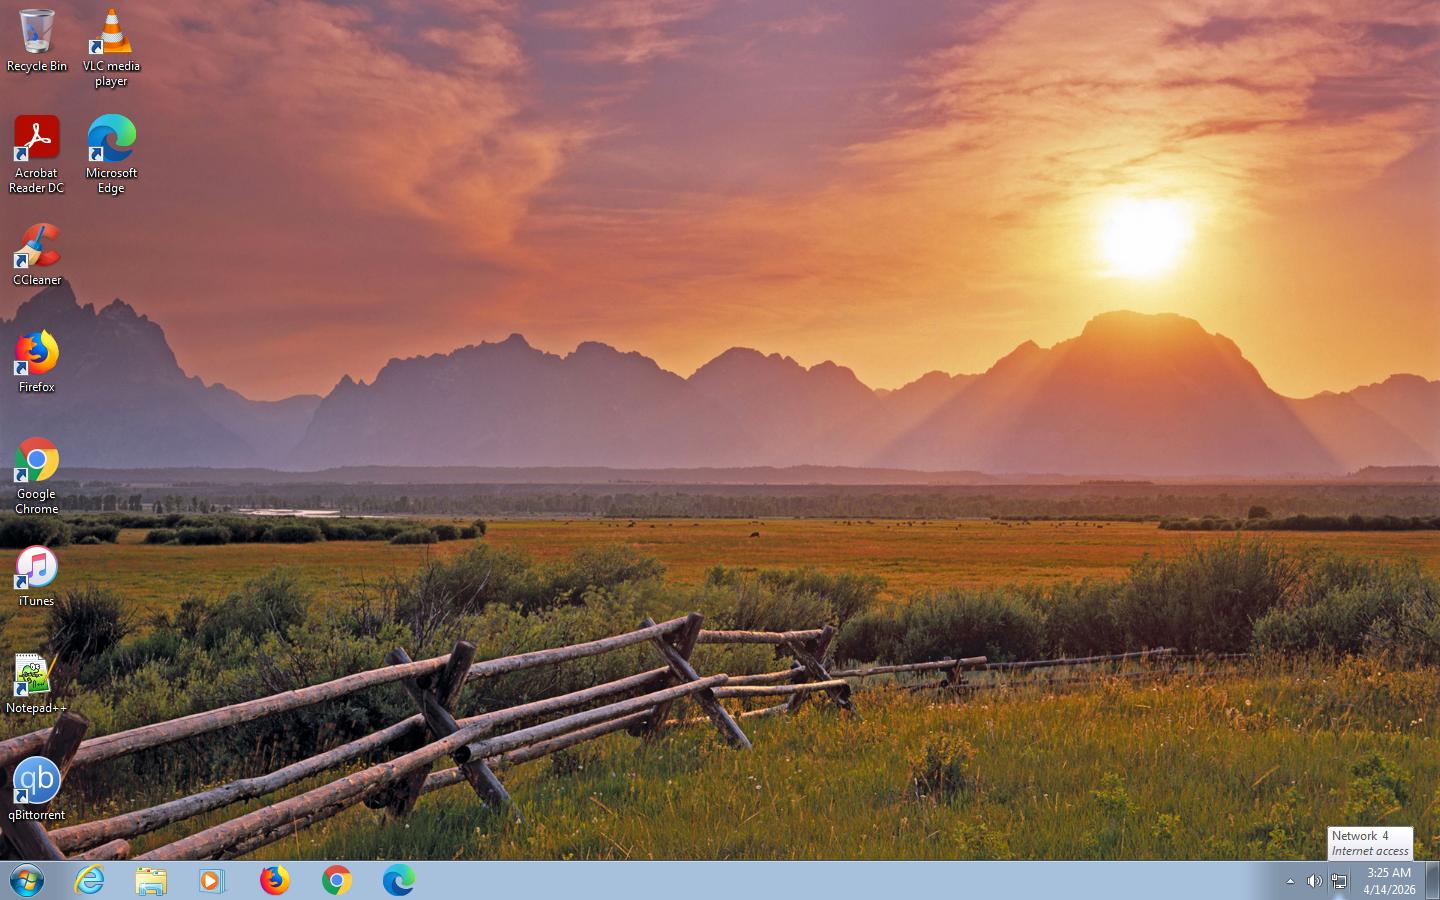This screenshot has width=1440, height=900.
Task: Open Windows Explorer from the taskbar
Action: point(151,881)
